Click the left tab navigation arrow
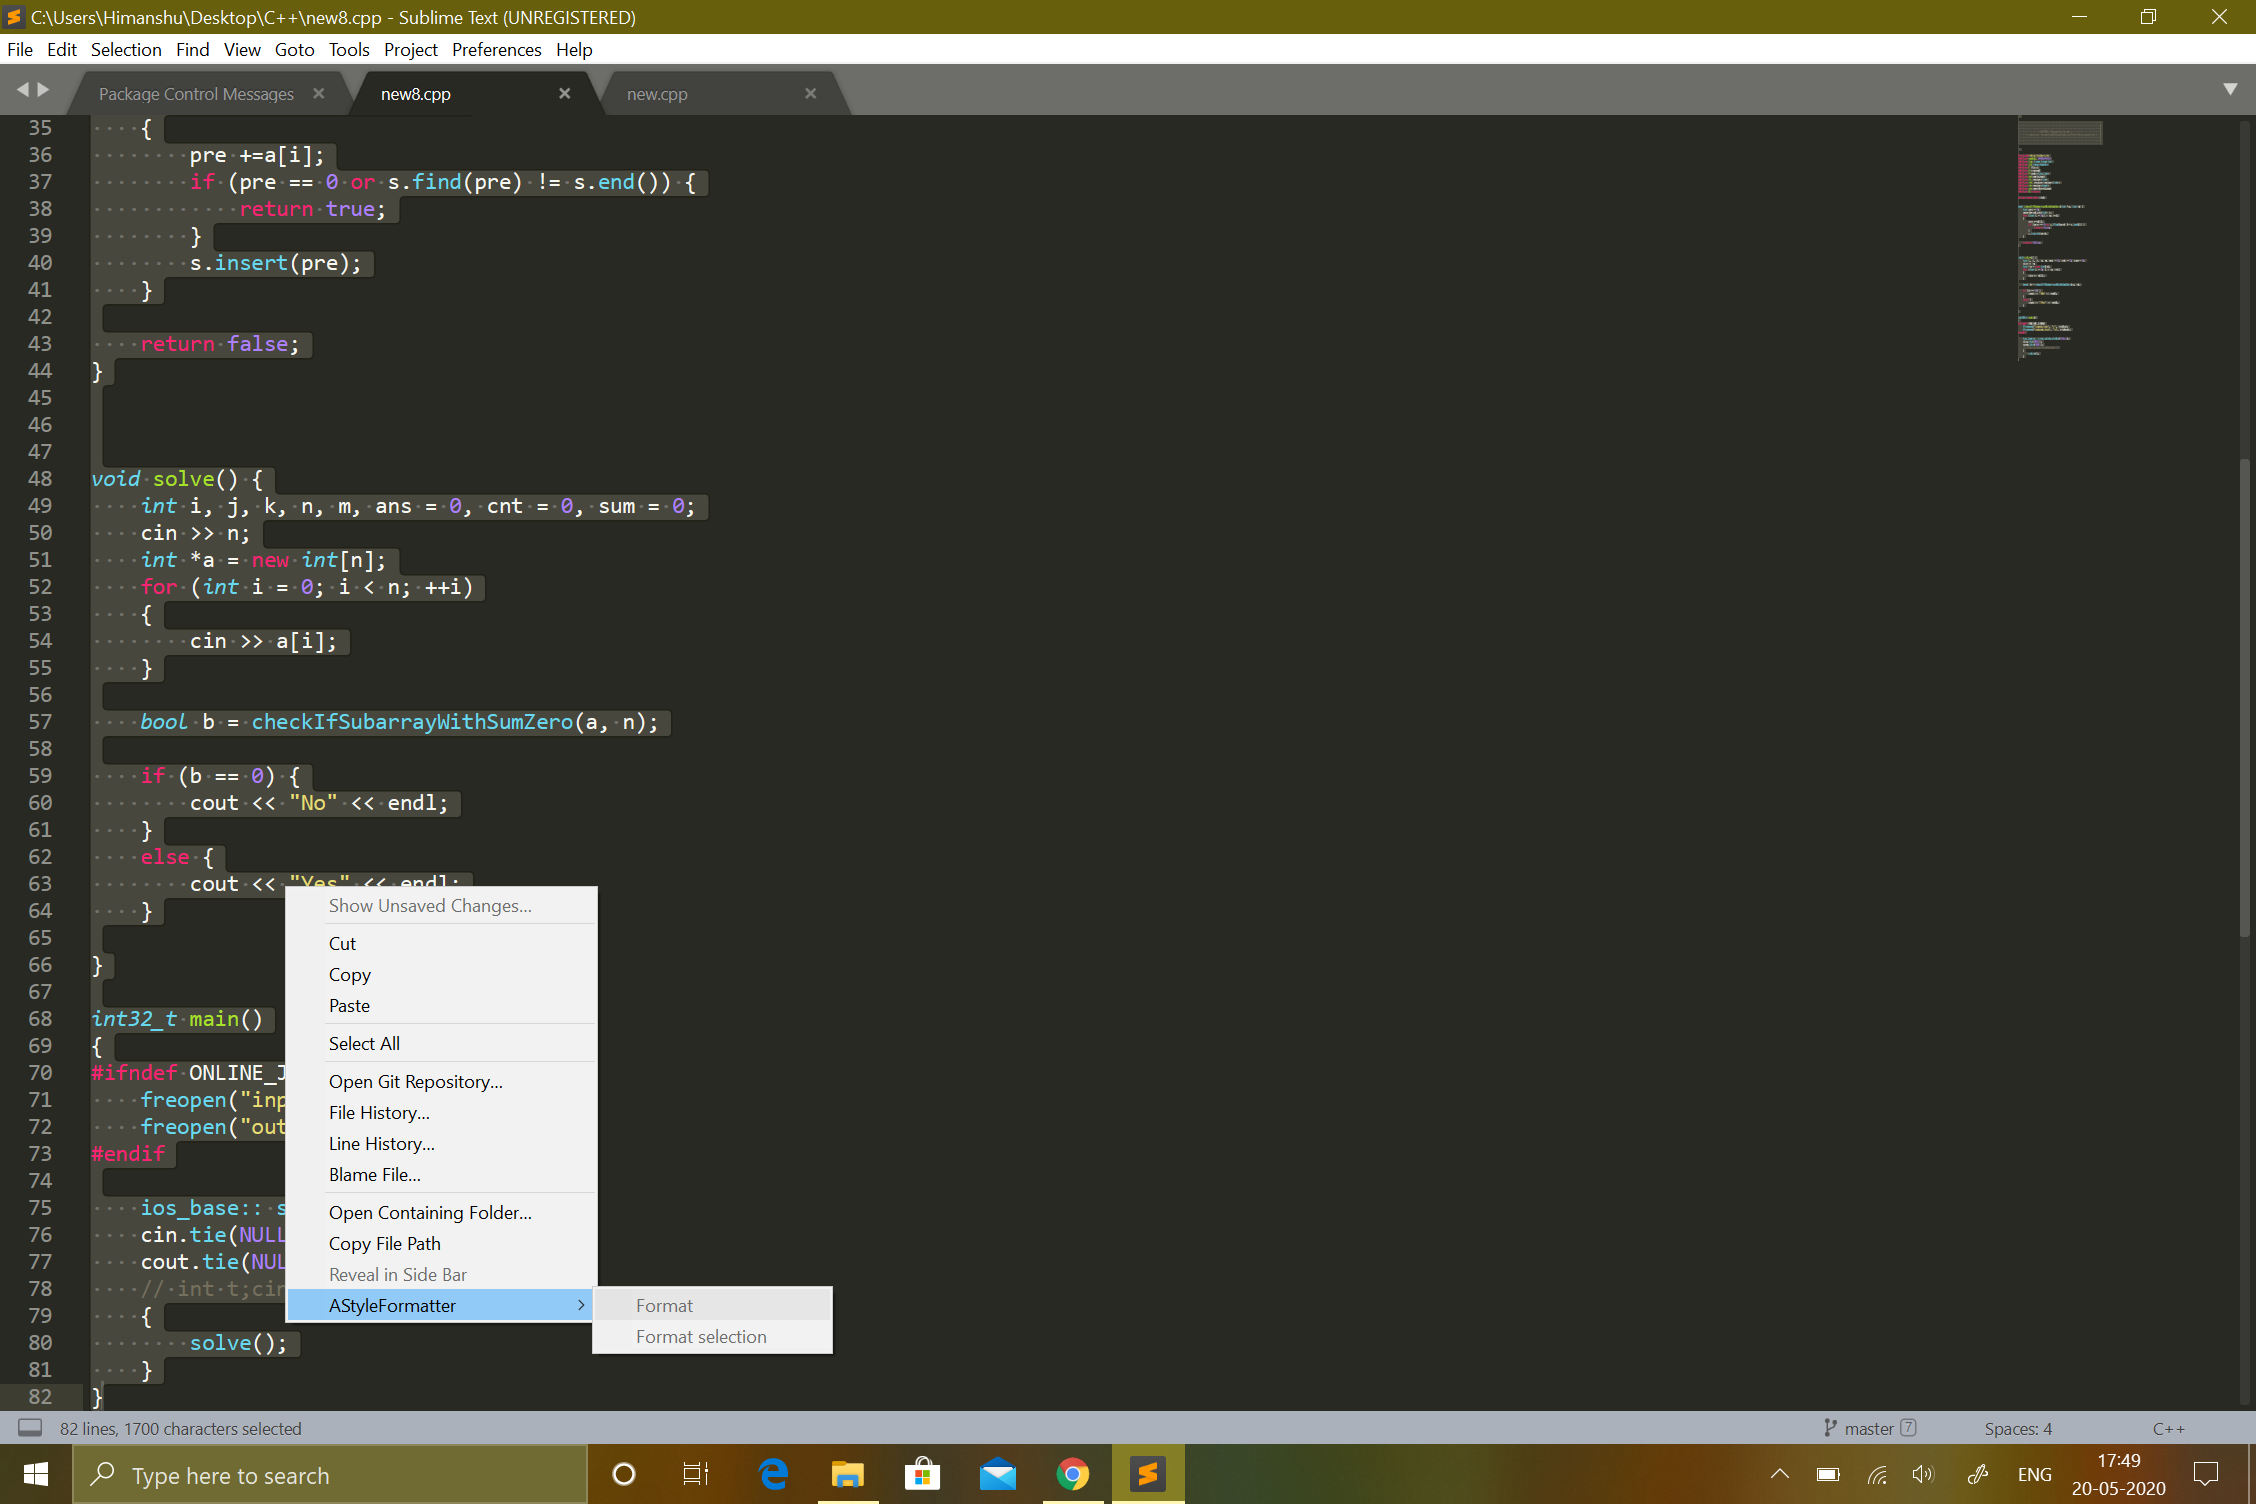The image size is (2256, 1504). 23,89
